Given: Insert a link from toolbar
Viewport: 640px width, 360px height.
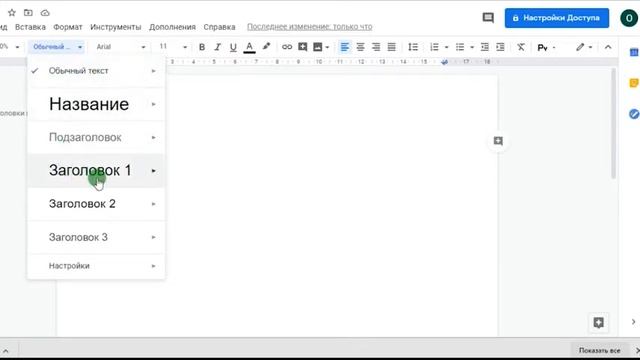Looking at the screenshot, I should click(287, 47).
